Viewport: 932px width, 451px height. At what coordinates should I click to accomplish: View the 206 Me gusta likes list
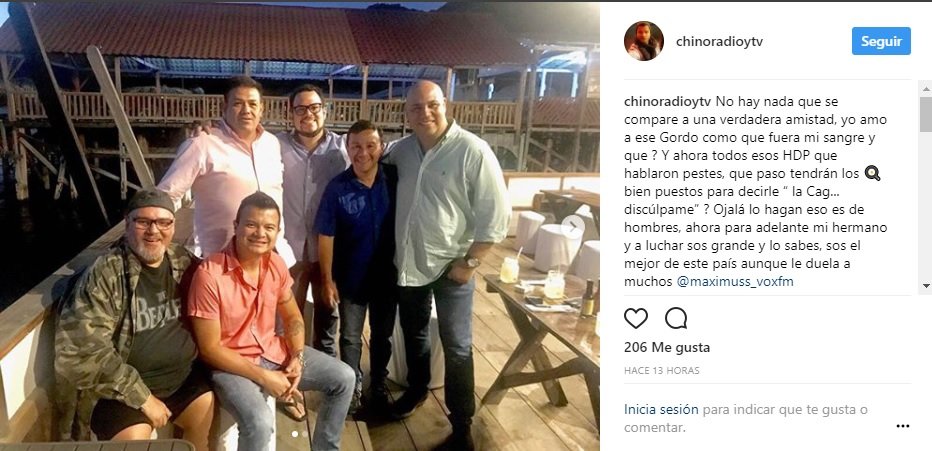pos(667,348)
